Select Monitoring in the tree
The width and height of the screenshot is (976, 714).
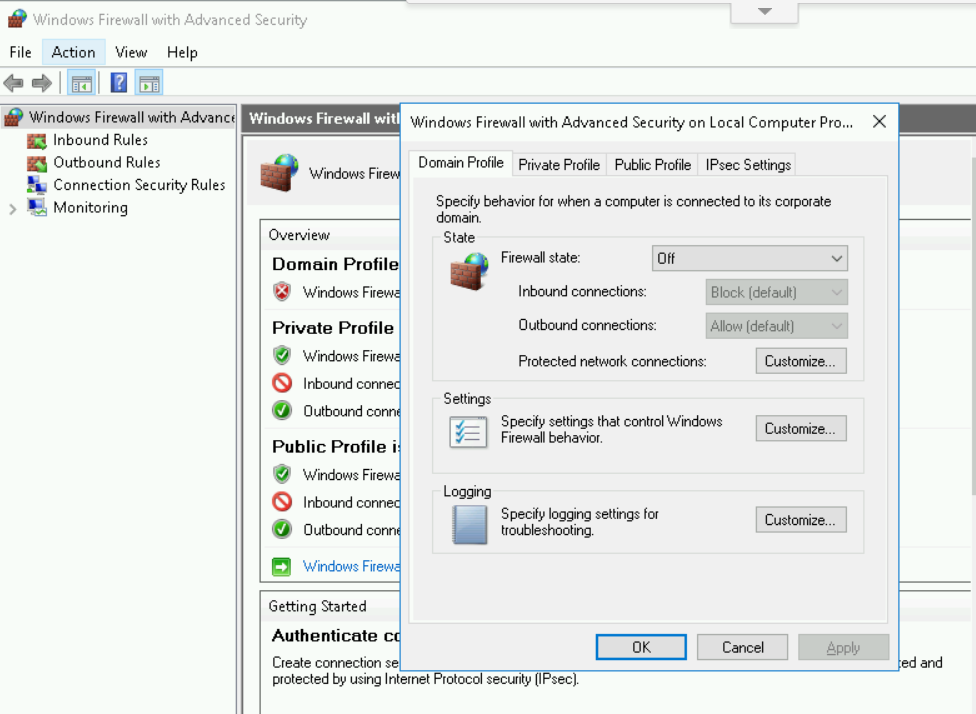pos(90,207)
